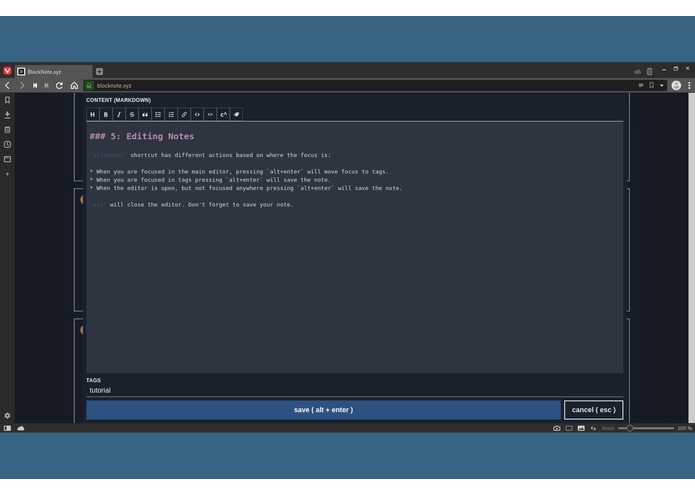The image size is (695, 494).
Task: Insert inline code with the smaller brackets icon
Action: [210, 114]
